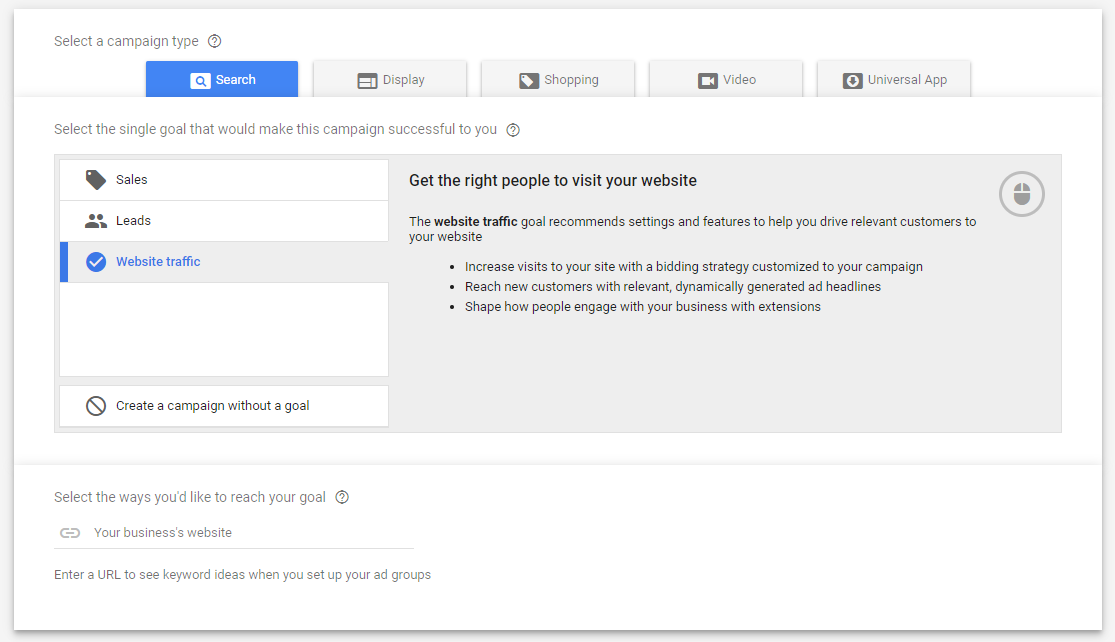Focus the Your business's website field
This screenshot has width=1115, height=642.
click(250, 533)
